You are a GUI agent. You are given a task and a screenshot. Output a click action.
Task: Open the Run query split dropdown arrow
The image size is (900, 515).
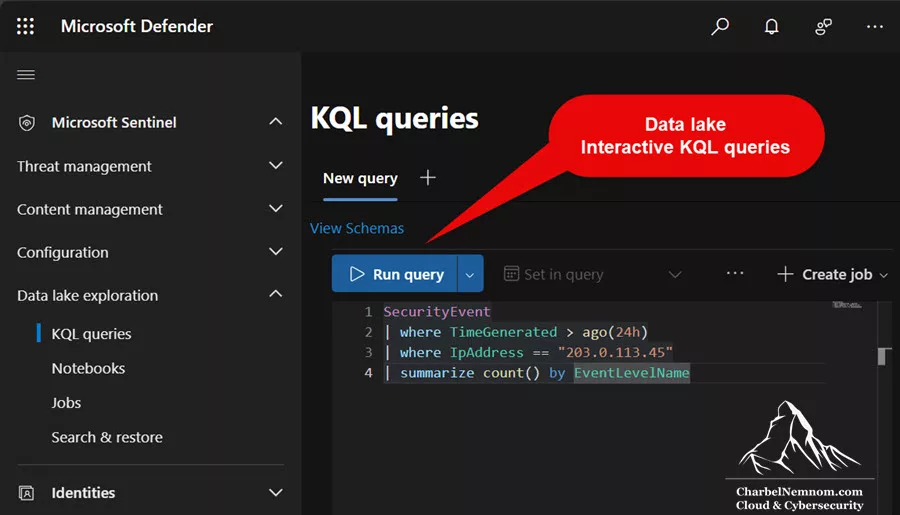(470, 274)
